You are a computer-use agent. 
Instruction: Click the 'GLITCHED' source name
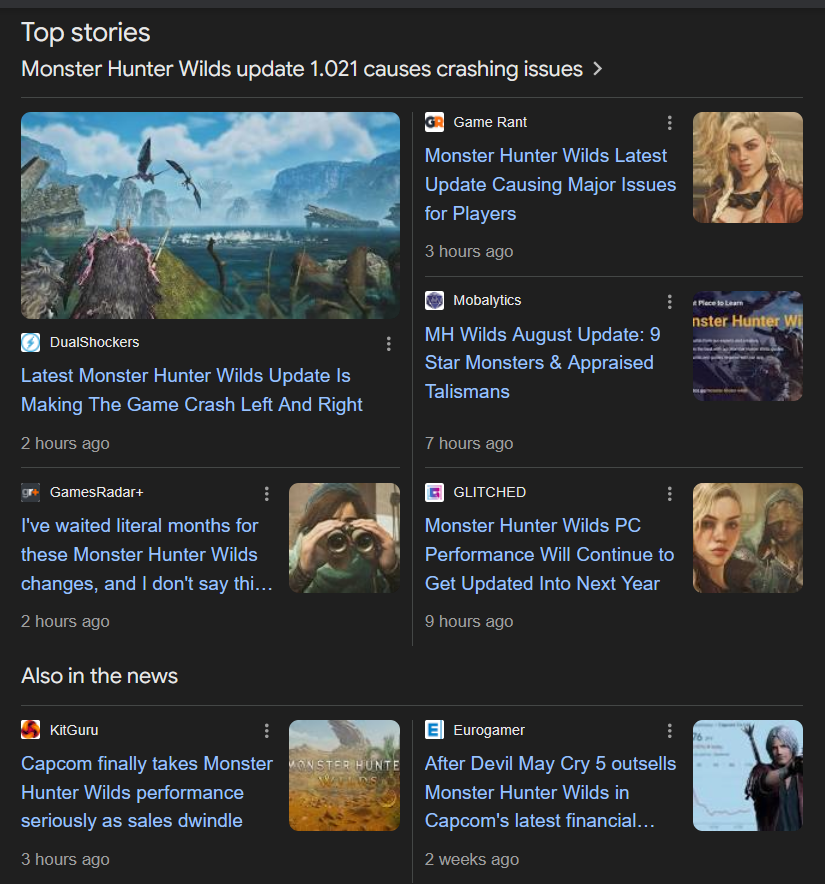pos(489,492)
